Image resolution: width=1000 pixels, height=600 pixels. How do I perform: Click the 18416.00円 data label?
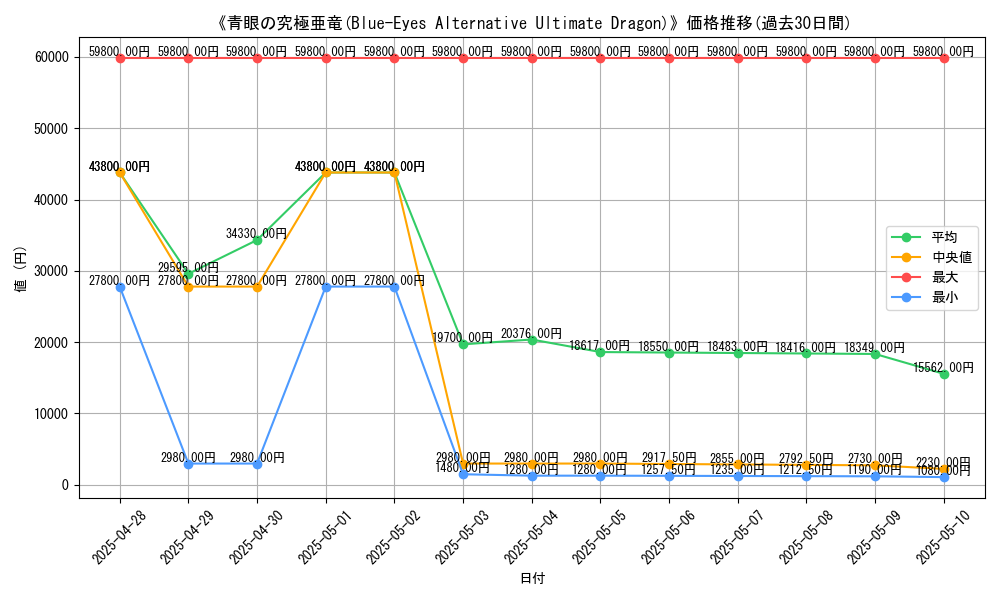click(805, 348)
